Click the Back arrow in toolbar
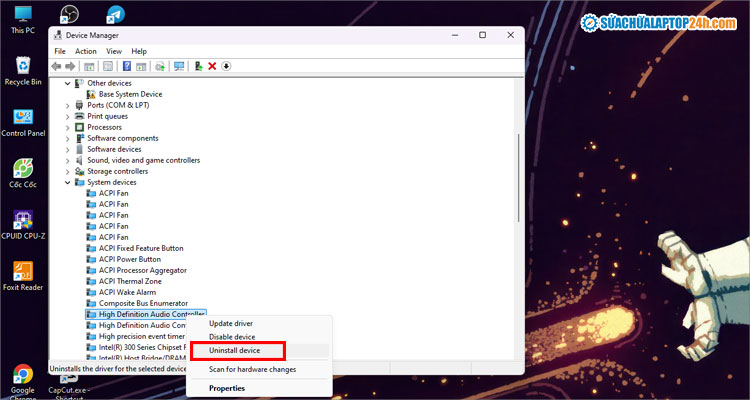This screenshot has width=750, height=400. click(x=56, y=66)
